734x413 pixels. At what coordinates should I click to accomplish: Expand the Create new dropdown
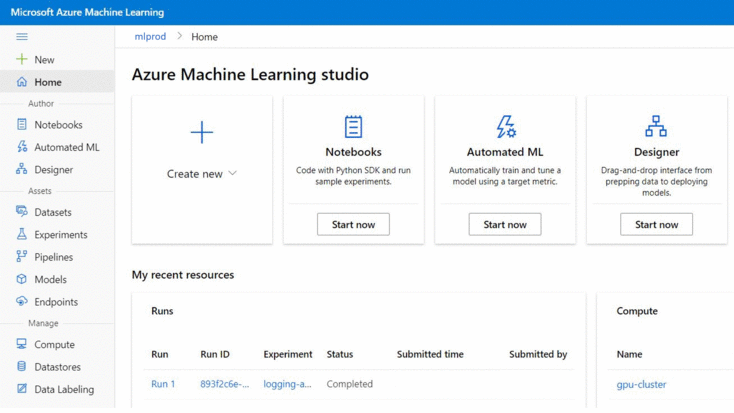click(202, 174)
